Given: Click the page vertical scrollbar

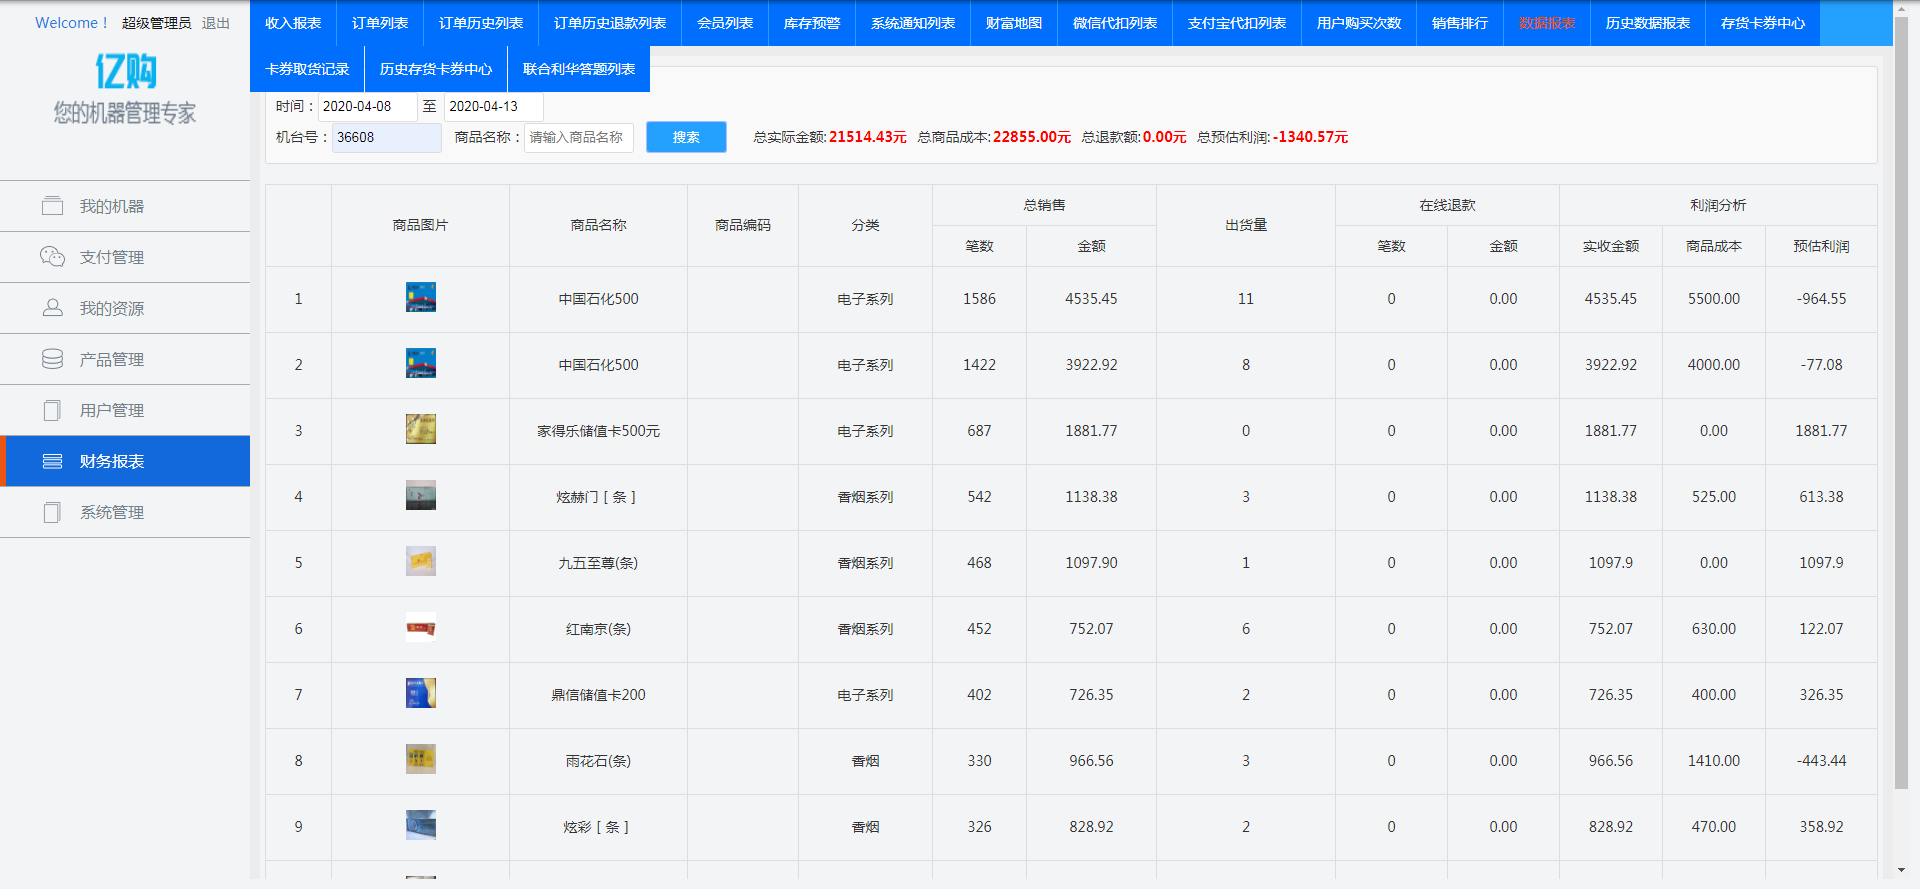Looking at the screenshot, I should tap(1901, 400).
